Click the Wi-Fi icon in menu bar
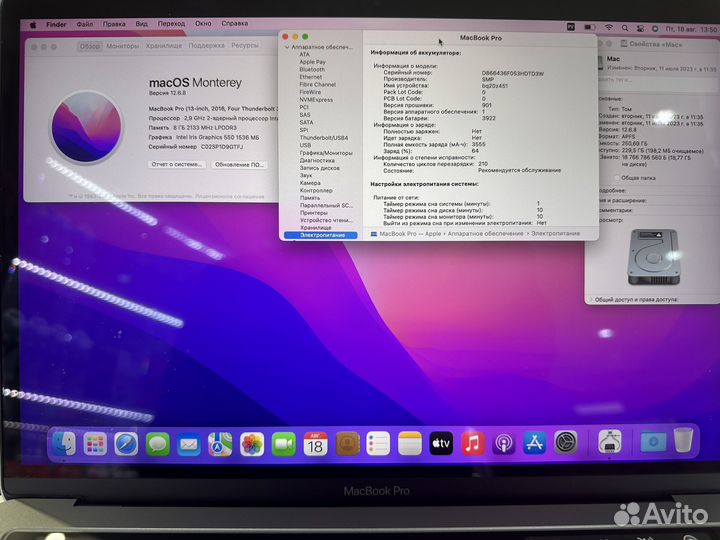Screen dimensions: 720x540 tap(609, 28)
